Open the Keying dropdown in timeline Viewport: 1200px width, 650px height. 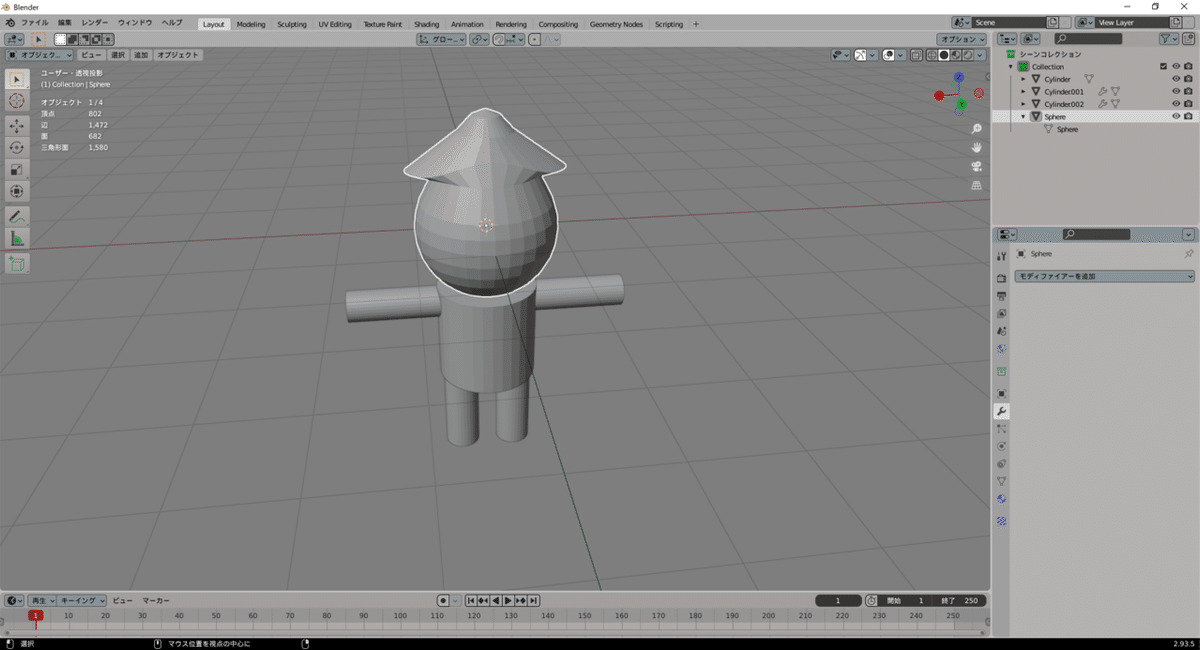(83, 600)
